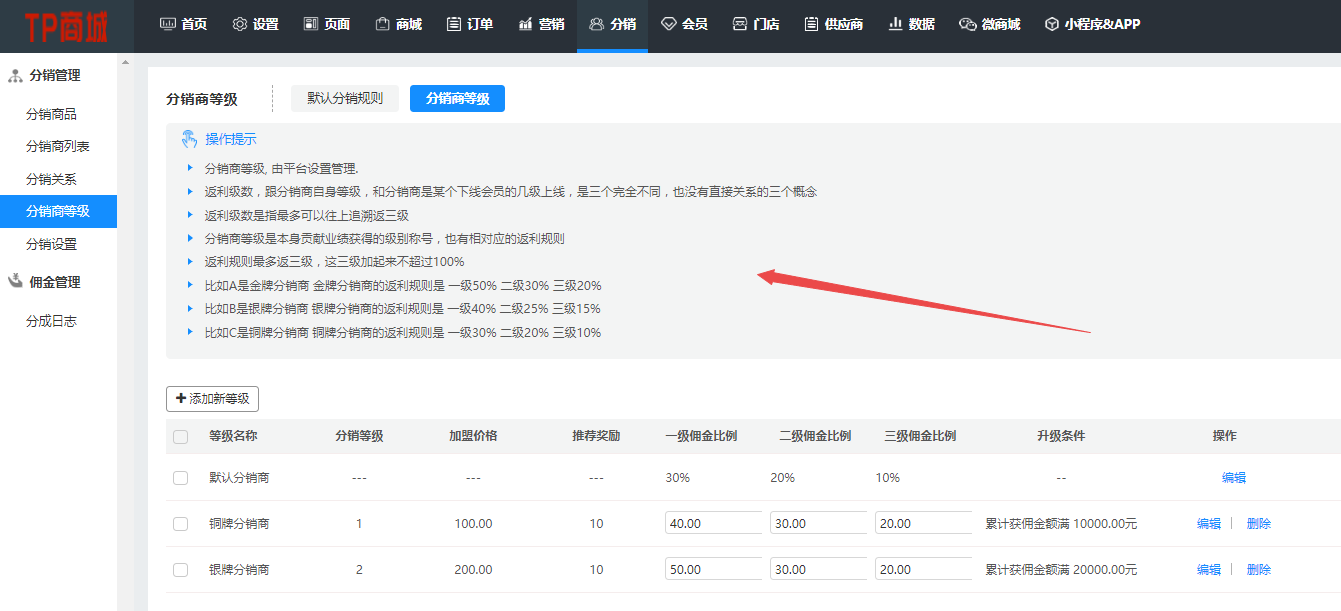Screen dimensions: 1341x611
Task: Open the 订单 (Orders) section icon
Action: (x=452, y=25)
